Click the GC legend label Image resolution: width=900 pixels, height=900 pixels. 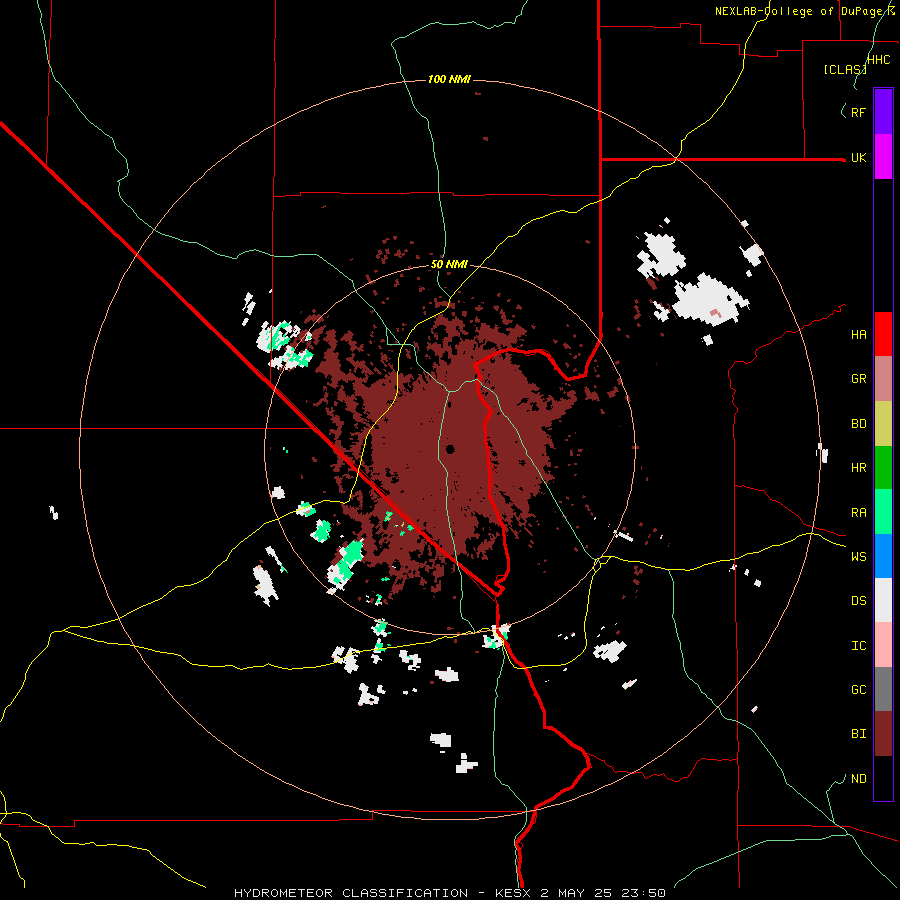pyautogui.click(x=859, y=690)
